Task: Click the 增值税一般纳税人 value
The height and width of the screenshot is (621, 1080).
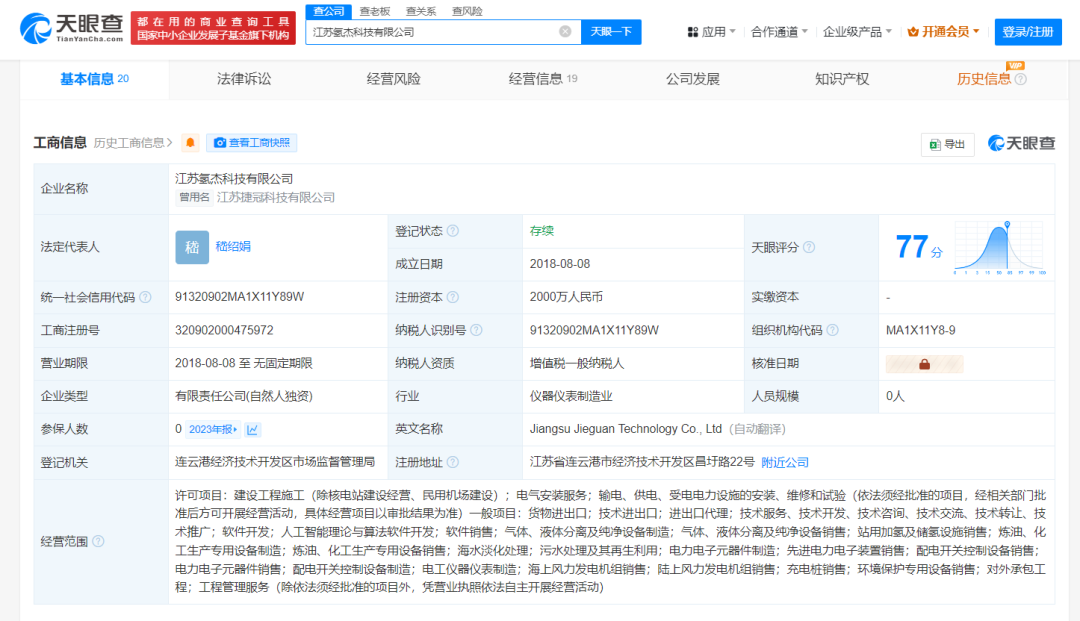Action: pos(577,364)
